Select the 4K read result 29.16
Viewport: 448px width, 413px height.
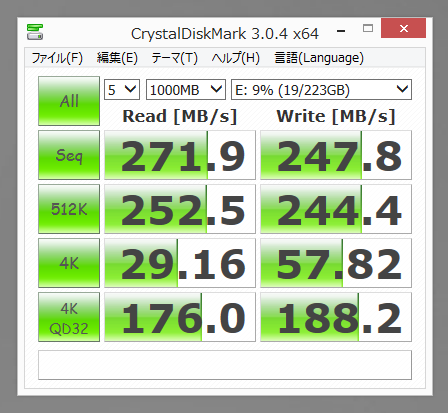coord(180,263)
